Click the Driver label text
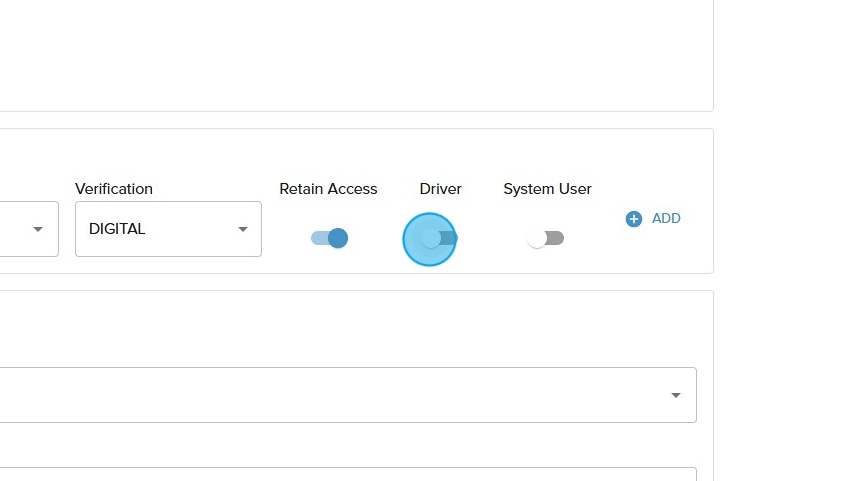 tap(440, 189)
